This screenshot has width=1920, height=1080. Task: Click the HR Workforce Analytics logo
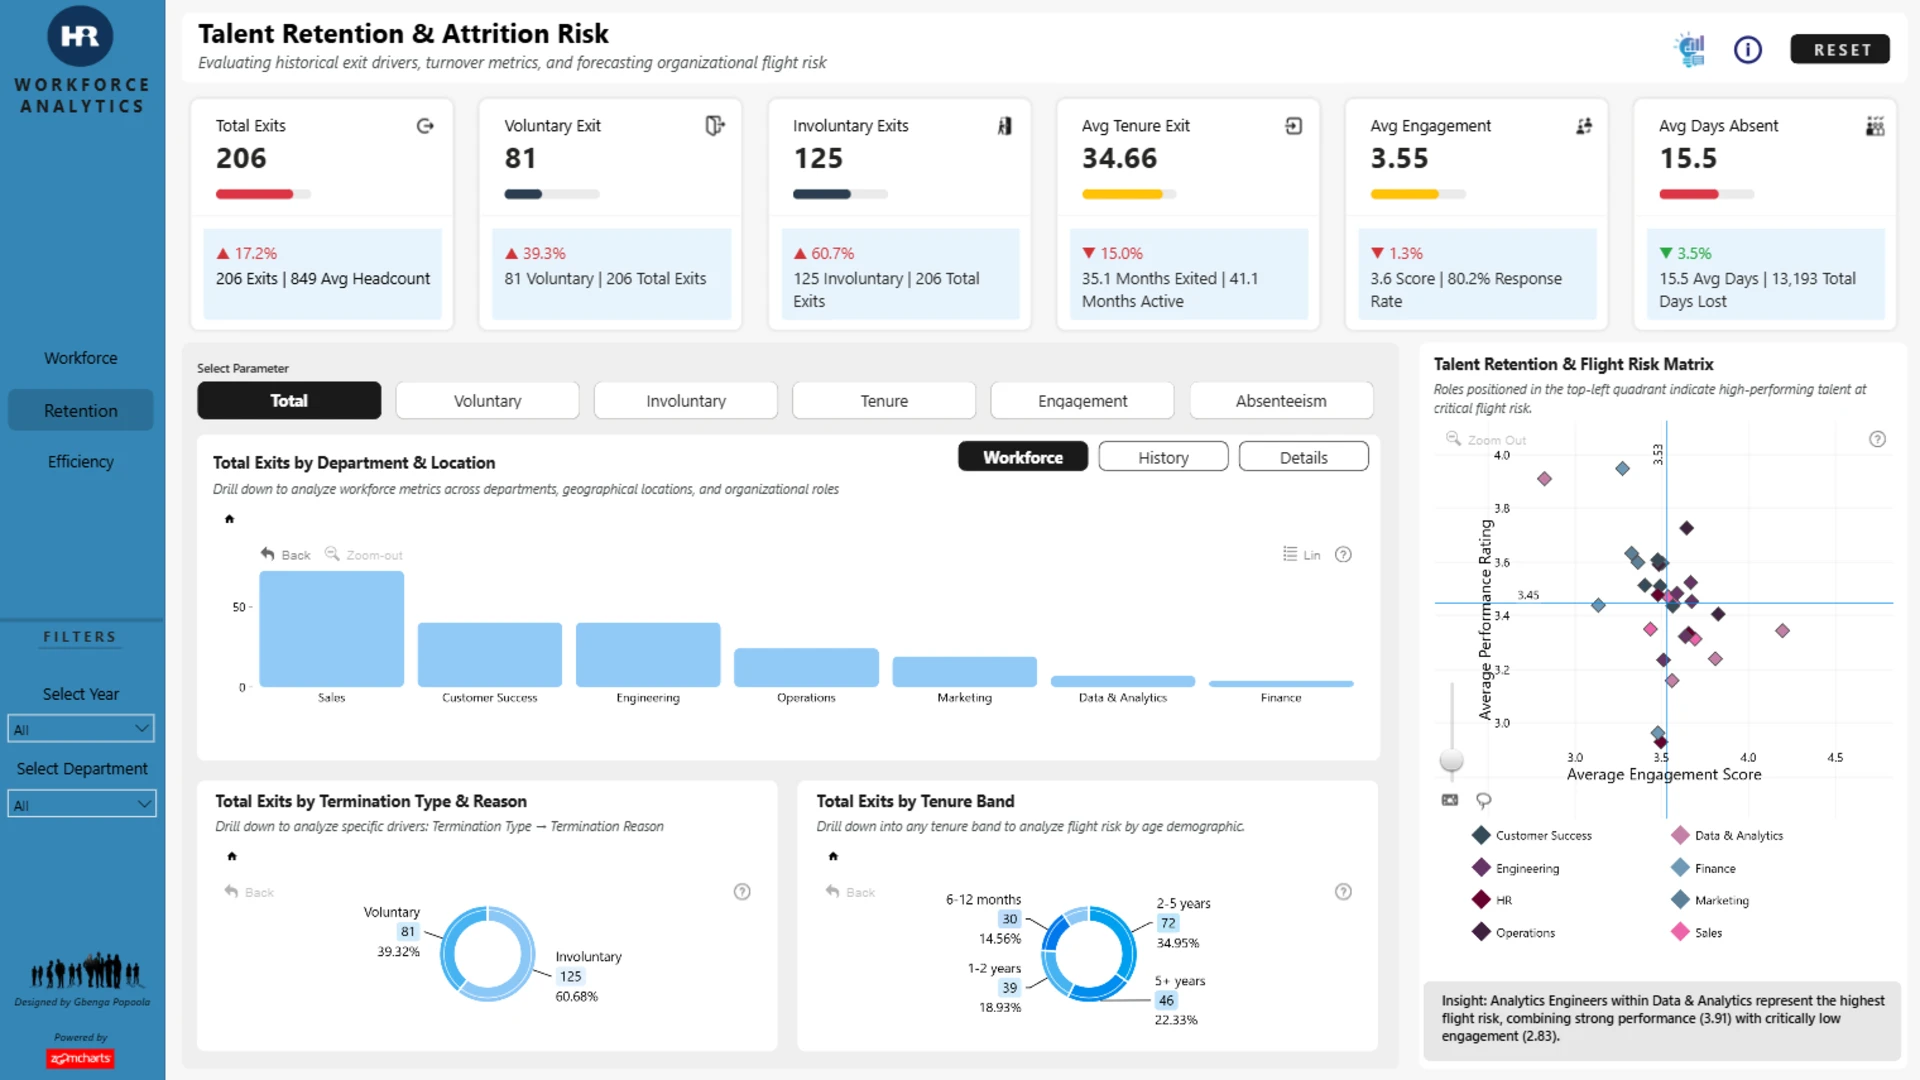[x=80, y=37]
